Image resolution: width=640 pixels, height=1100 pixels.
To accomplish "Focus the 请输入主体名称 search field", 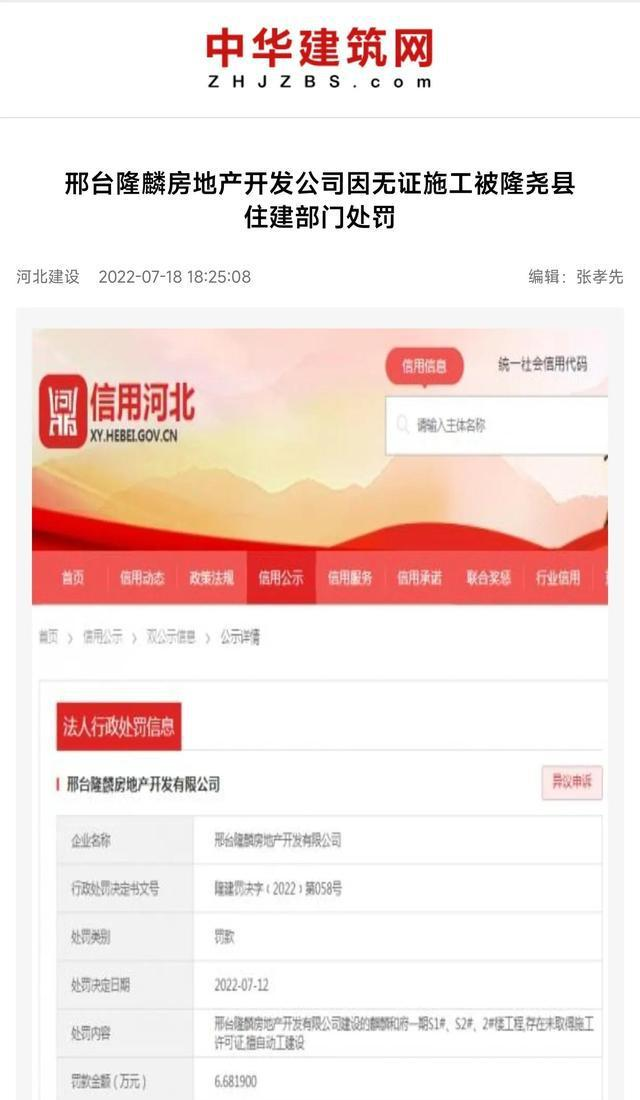I will (x=496, y=425).
